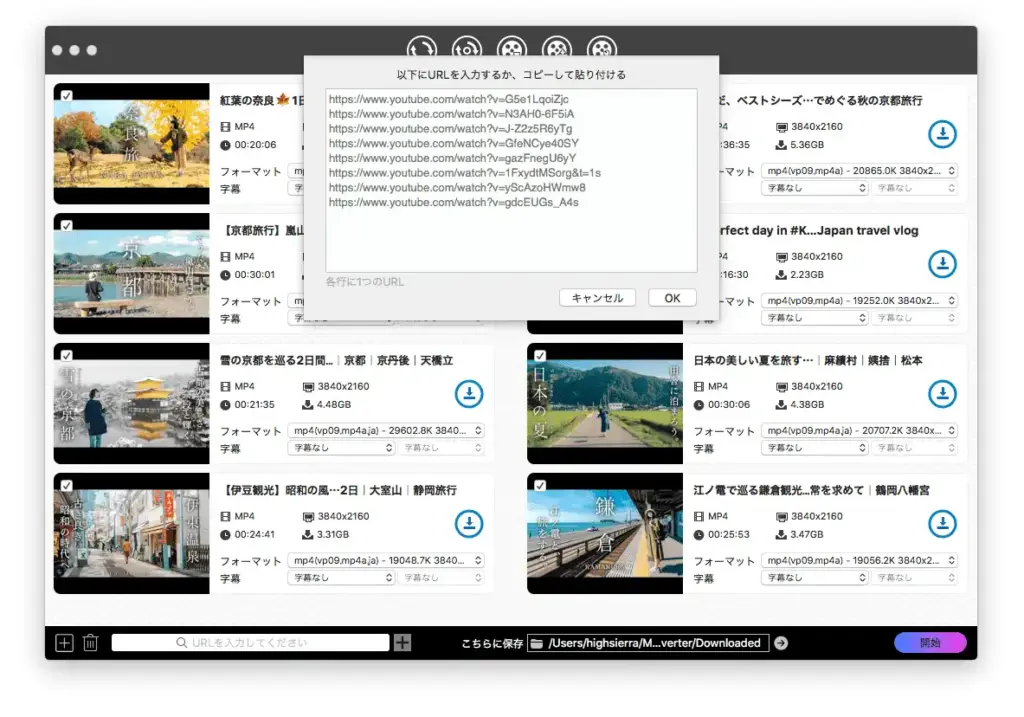The width and height of the screenshot is (1024, 717).
Task: Click the blue download icon on the 江ノ電 鎌倉 video
Action: pyautogui.click(x=942, y=523)
